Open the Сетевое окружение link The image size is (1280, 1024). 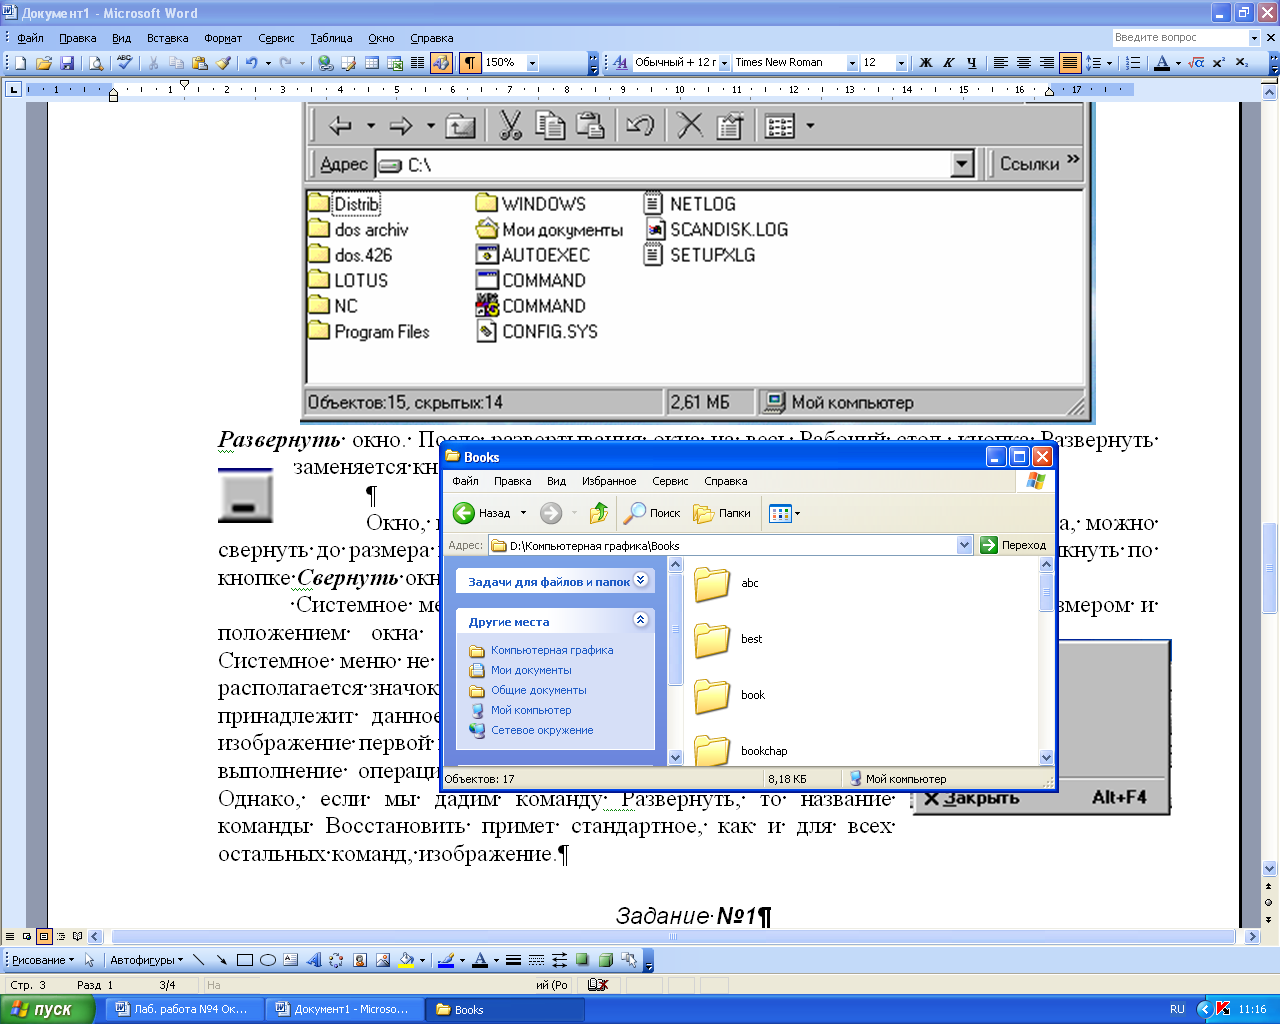[x=542, y=730]
